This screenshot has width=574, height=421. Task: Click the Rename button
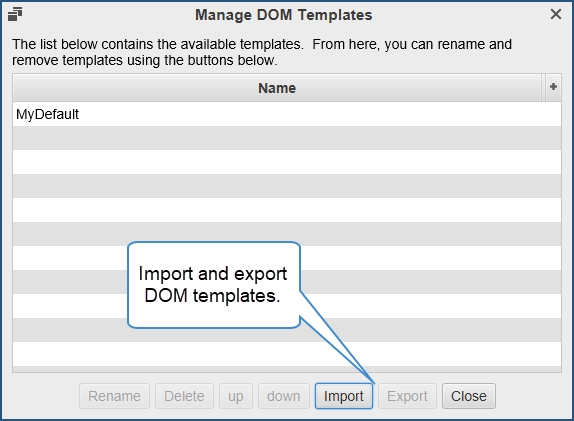[114, 396]
